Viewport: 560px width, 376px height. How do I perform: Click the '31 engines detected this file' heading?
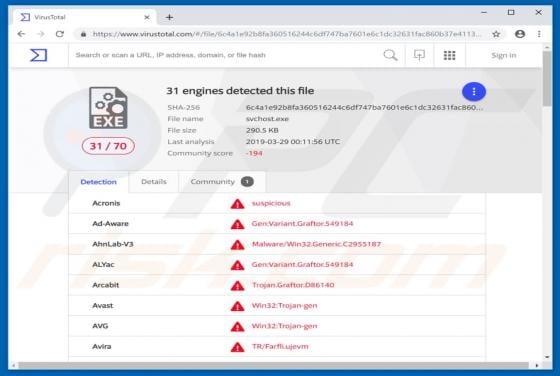point(240,91)
